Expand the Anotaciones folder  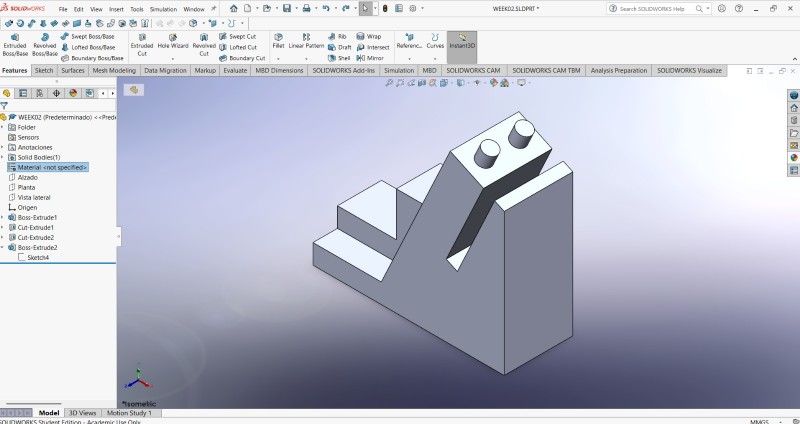coord(3,147)
